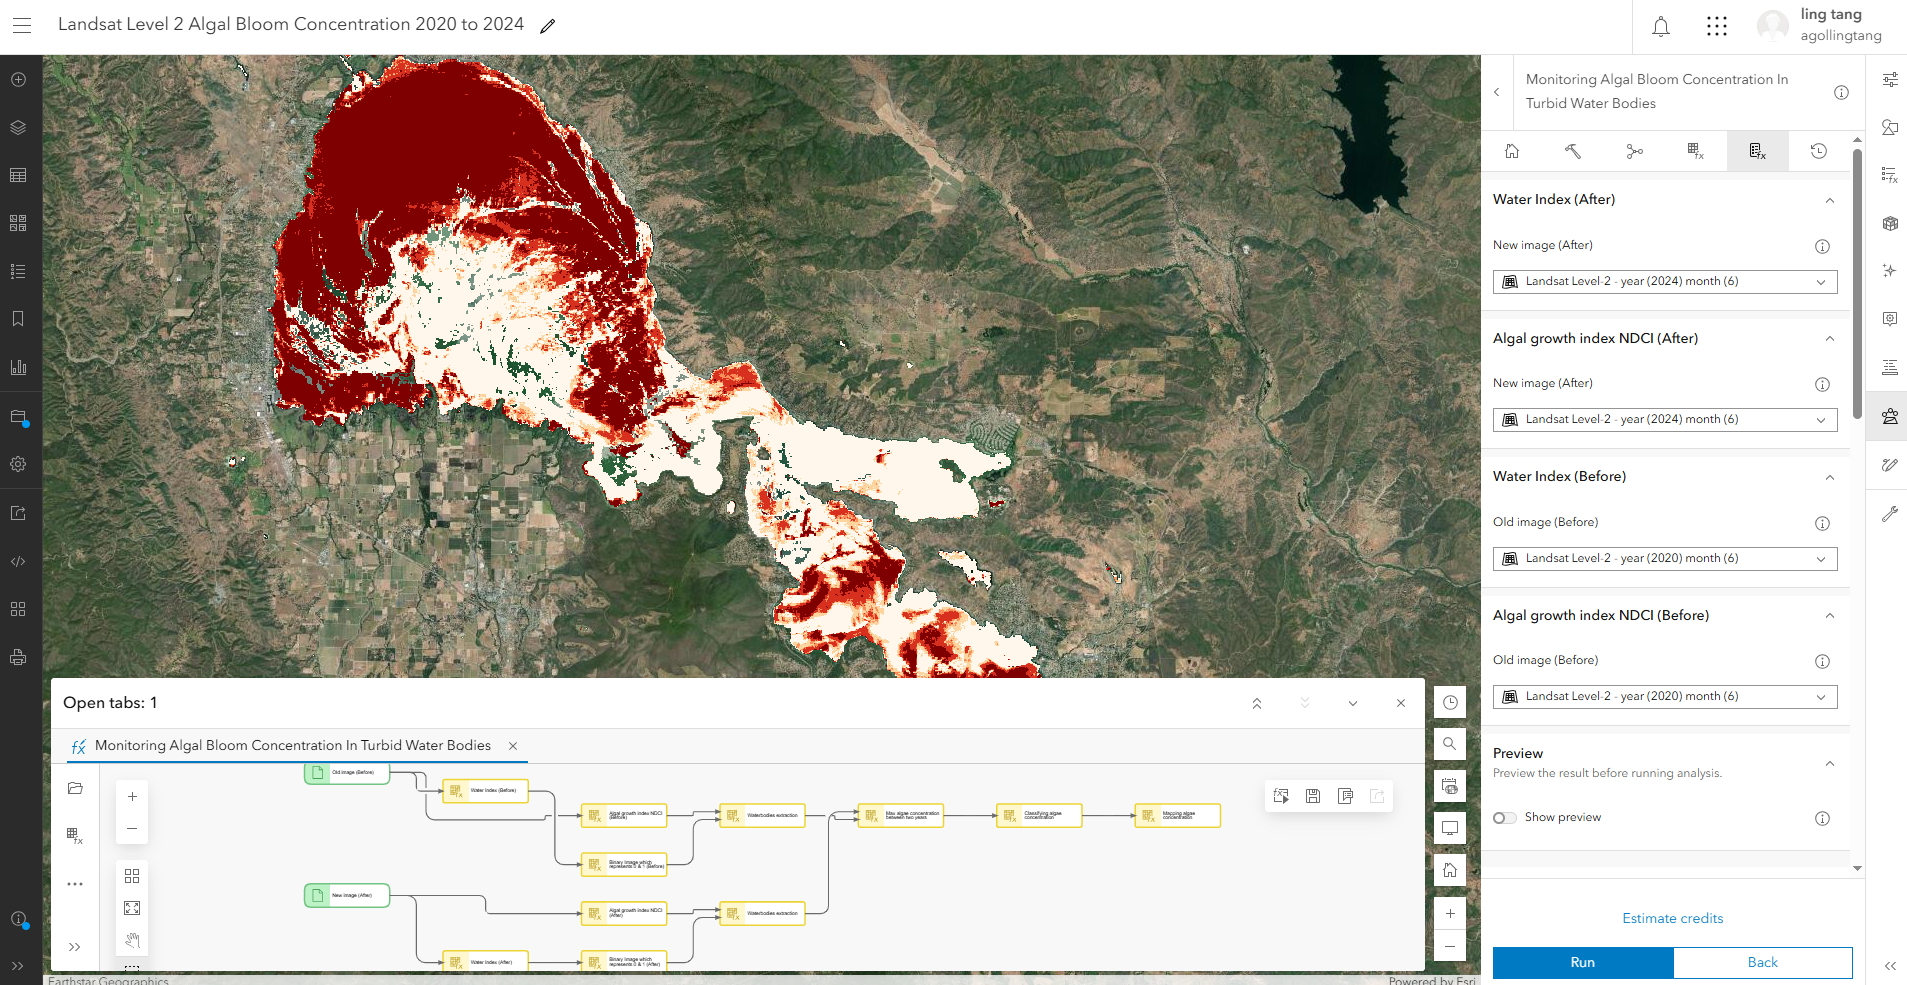Zoom in on the function editor canvas
This screenshot has height=985, width=1907.
[x=132, y=797]
